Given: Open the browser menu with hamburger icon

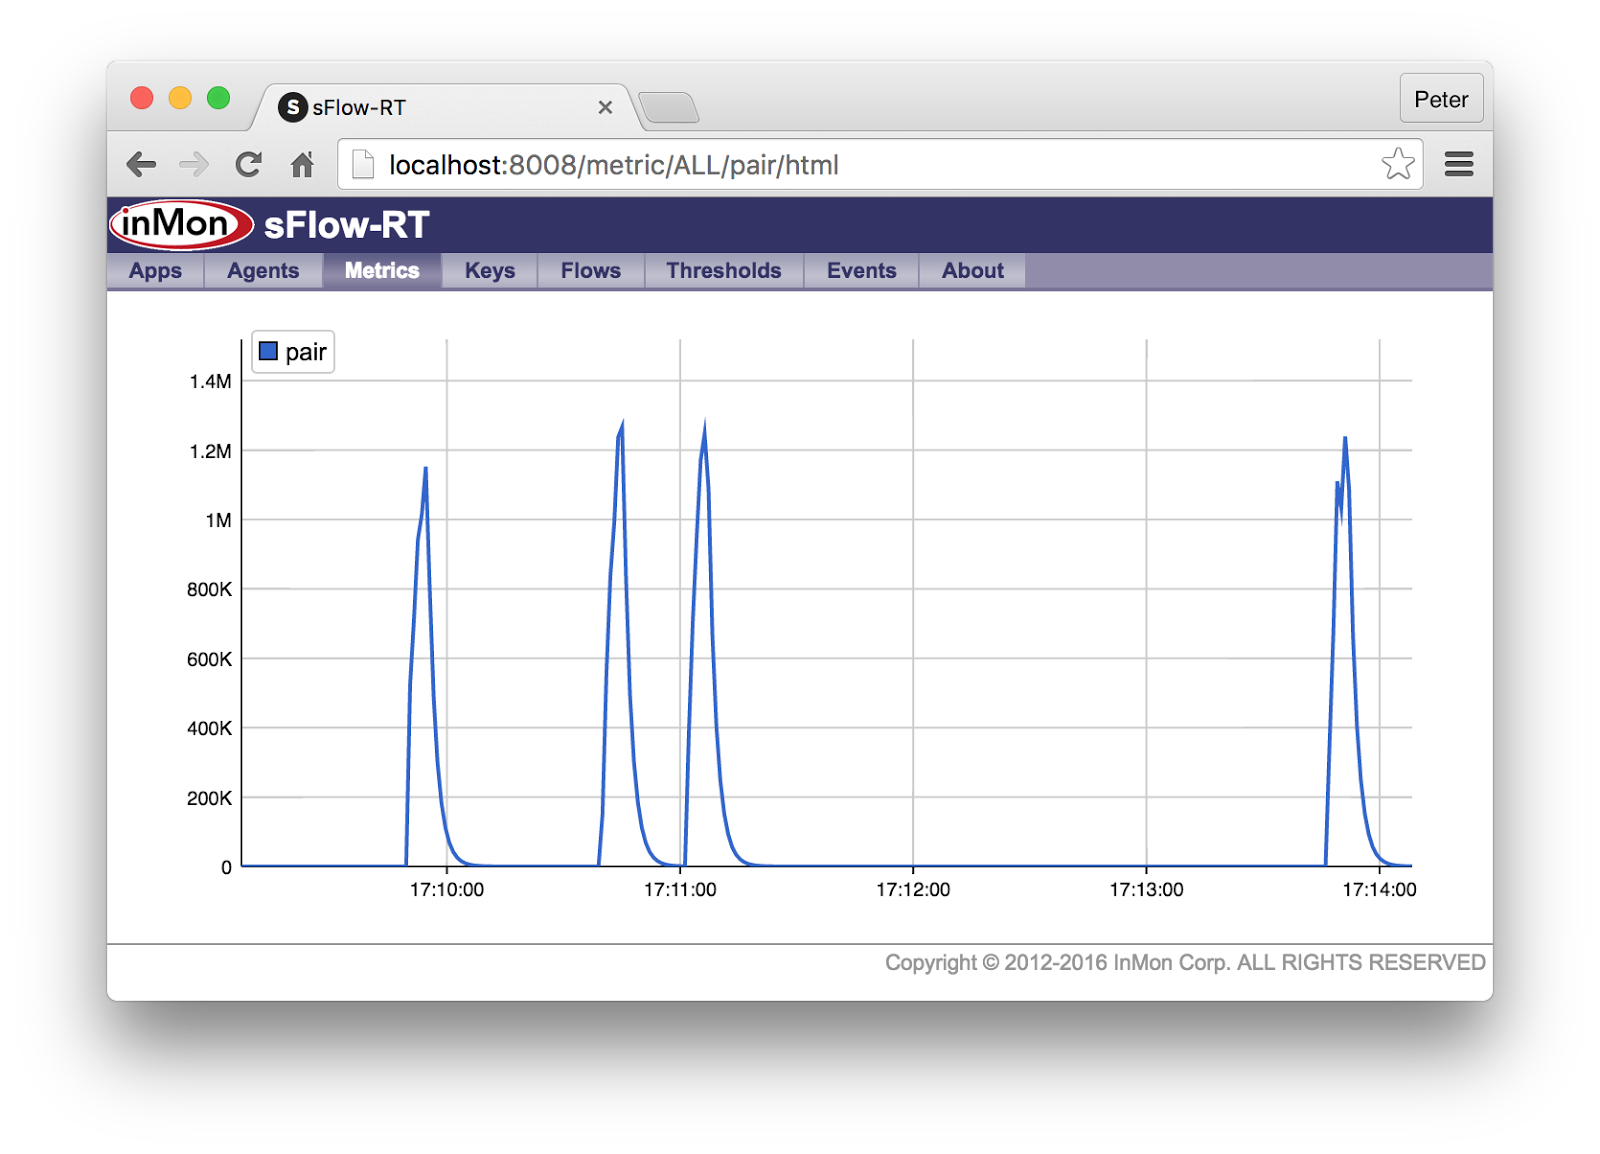Looking at the screenshot, I should coord(1459,164).
